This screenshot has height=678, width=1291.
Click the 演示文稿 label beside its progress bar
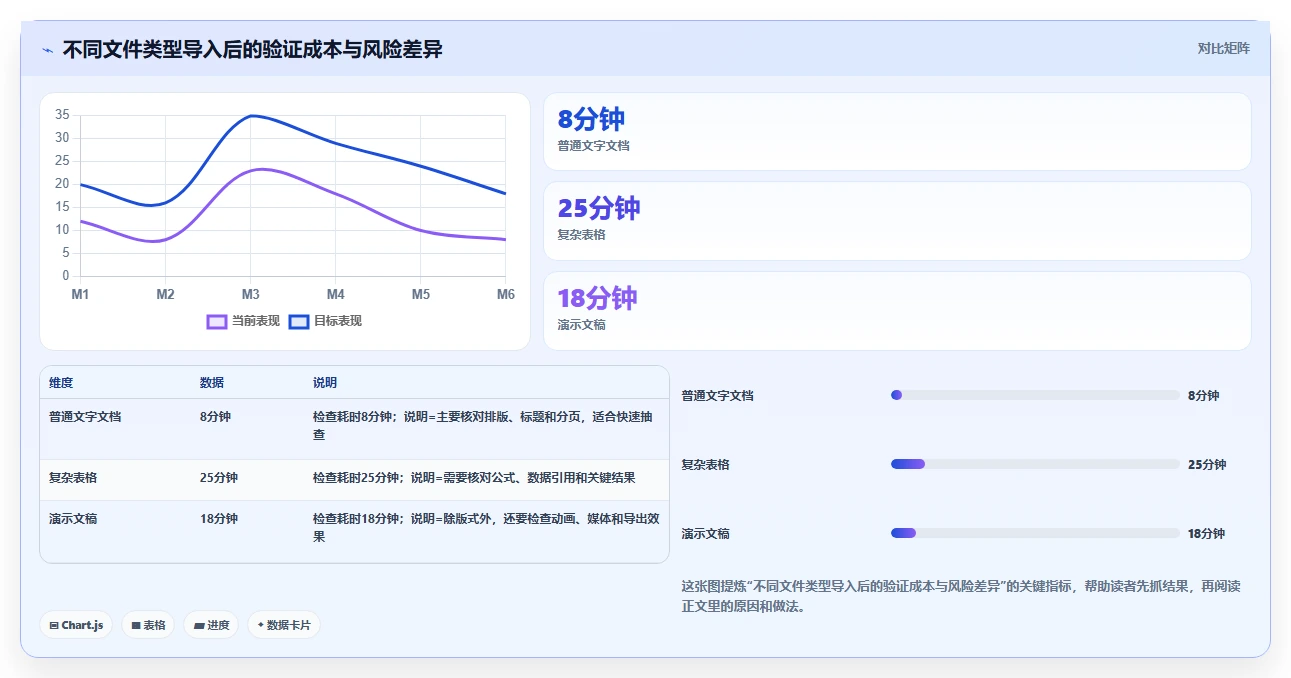pyautogui.click(x=706, y=533)
